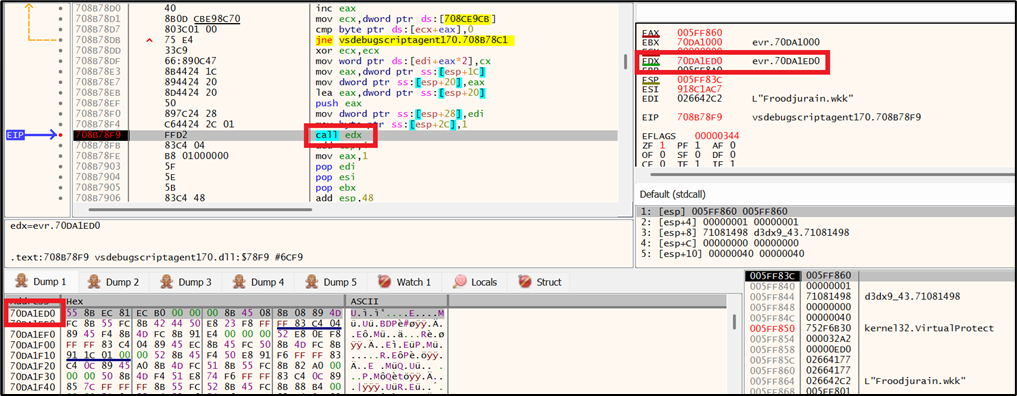Go to the Dump 4 tab
The height and width of the screenshot is (396, 1017).
259,282
